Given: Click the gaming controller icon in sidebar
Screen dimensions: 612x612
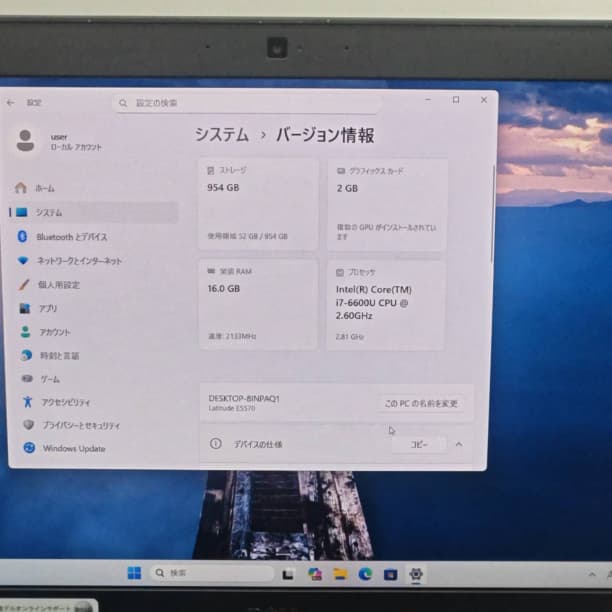Looking at the screenshot, I should (27, 379).
